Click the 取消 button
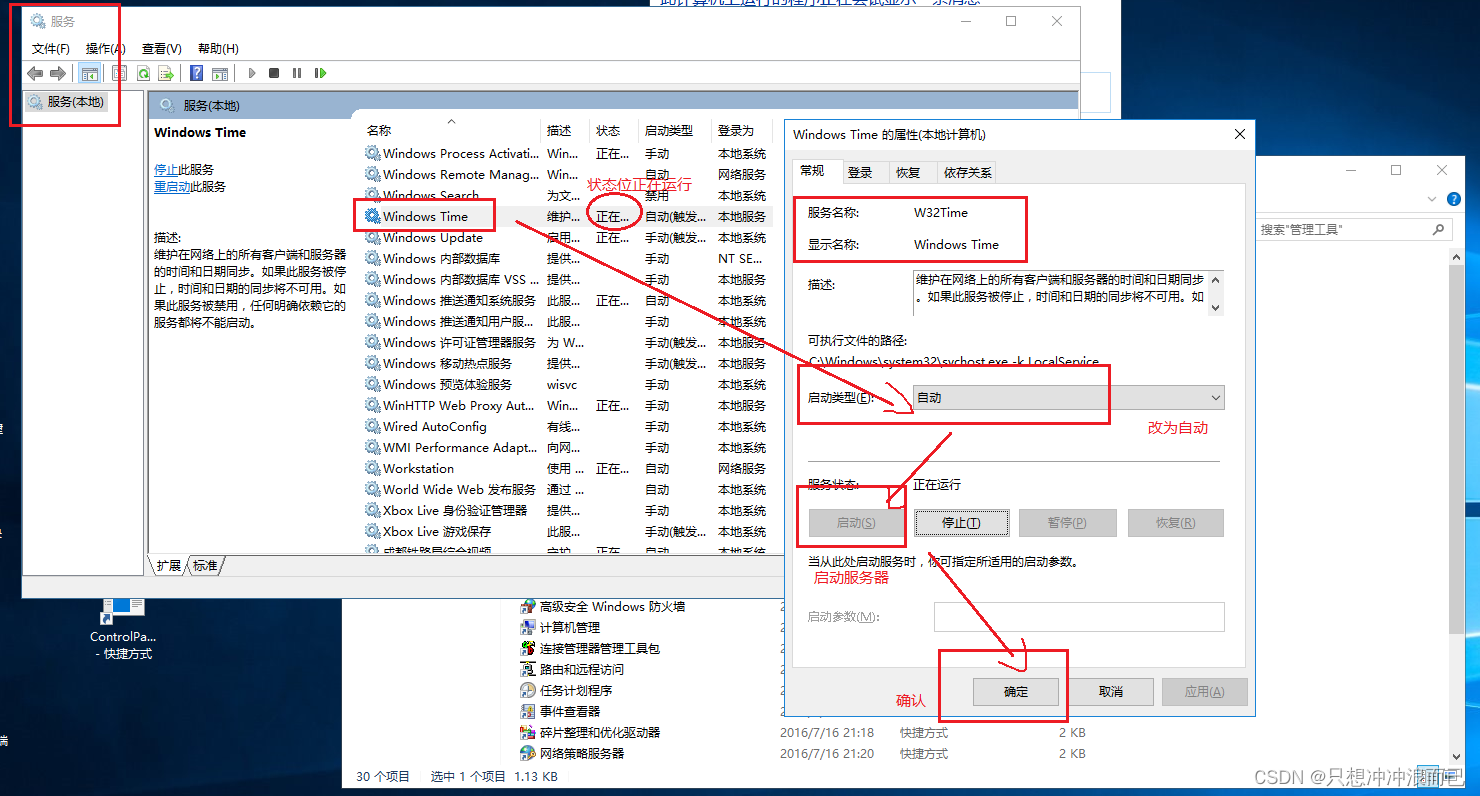 pos(1110,692)
